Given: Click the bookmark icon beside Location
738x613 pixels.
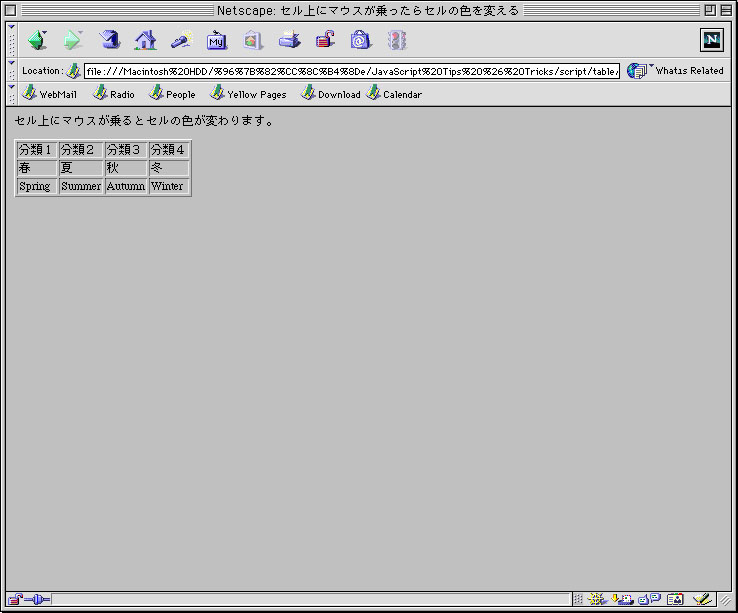Looking at the screenshot, I should [x=73, y=71].
